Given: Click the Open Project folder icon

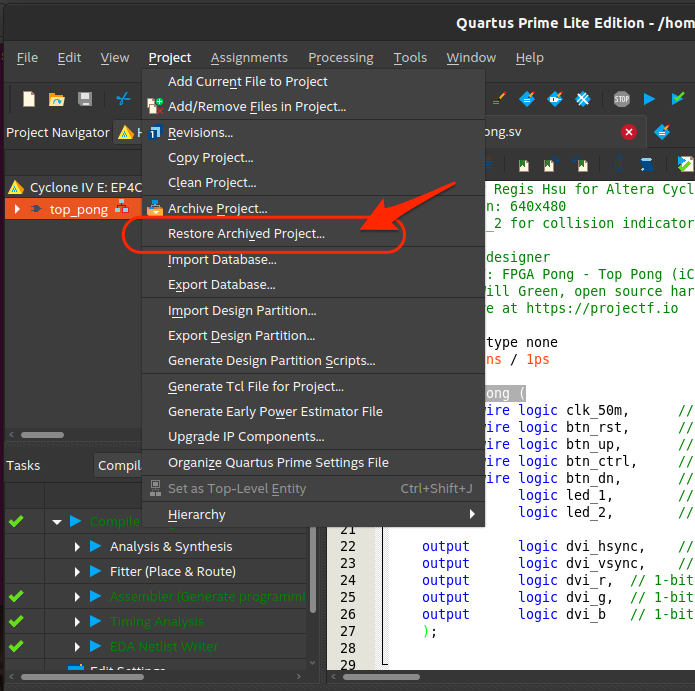Looking at the screenshot, I should 57,99.
